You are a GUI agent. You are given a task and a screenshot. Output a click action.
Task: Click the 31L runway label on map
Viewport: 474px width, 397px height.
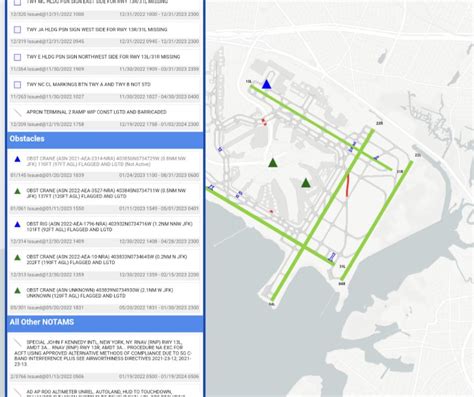click(342, 267)
